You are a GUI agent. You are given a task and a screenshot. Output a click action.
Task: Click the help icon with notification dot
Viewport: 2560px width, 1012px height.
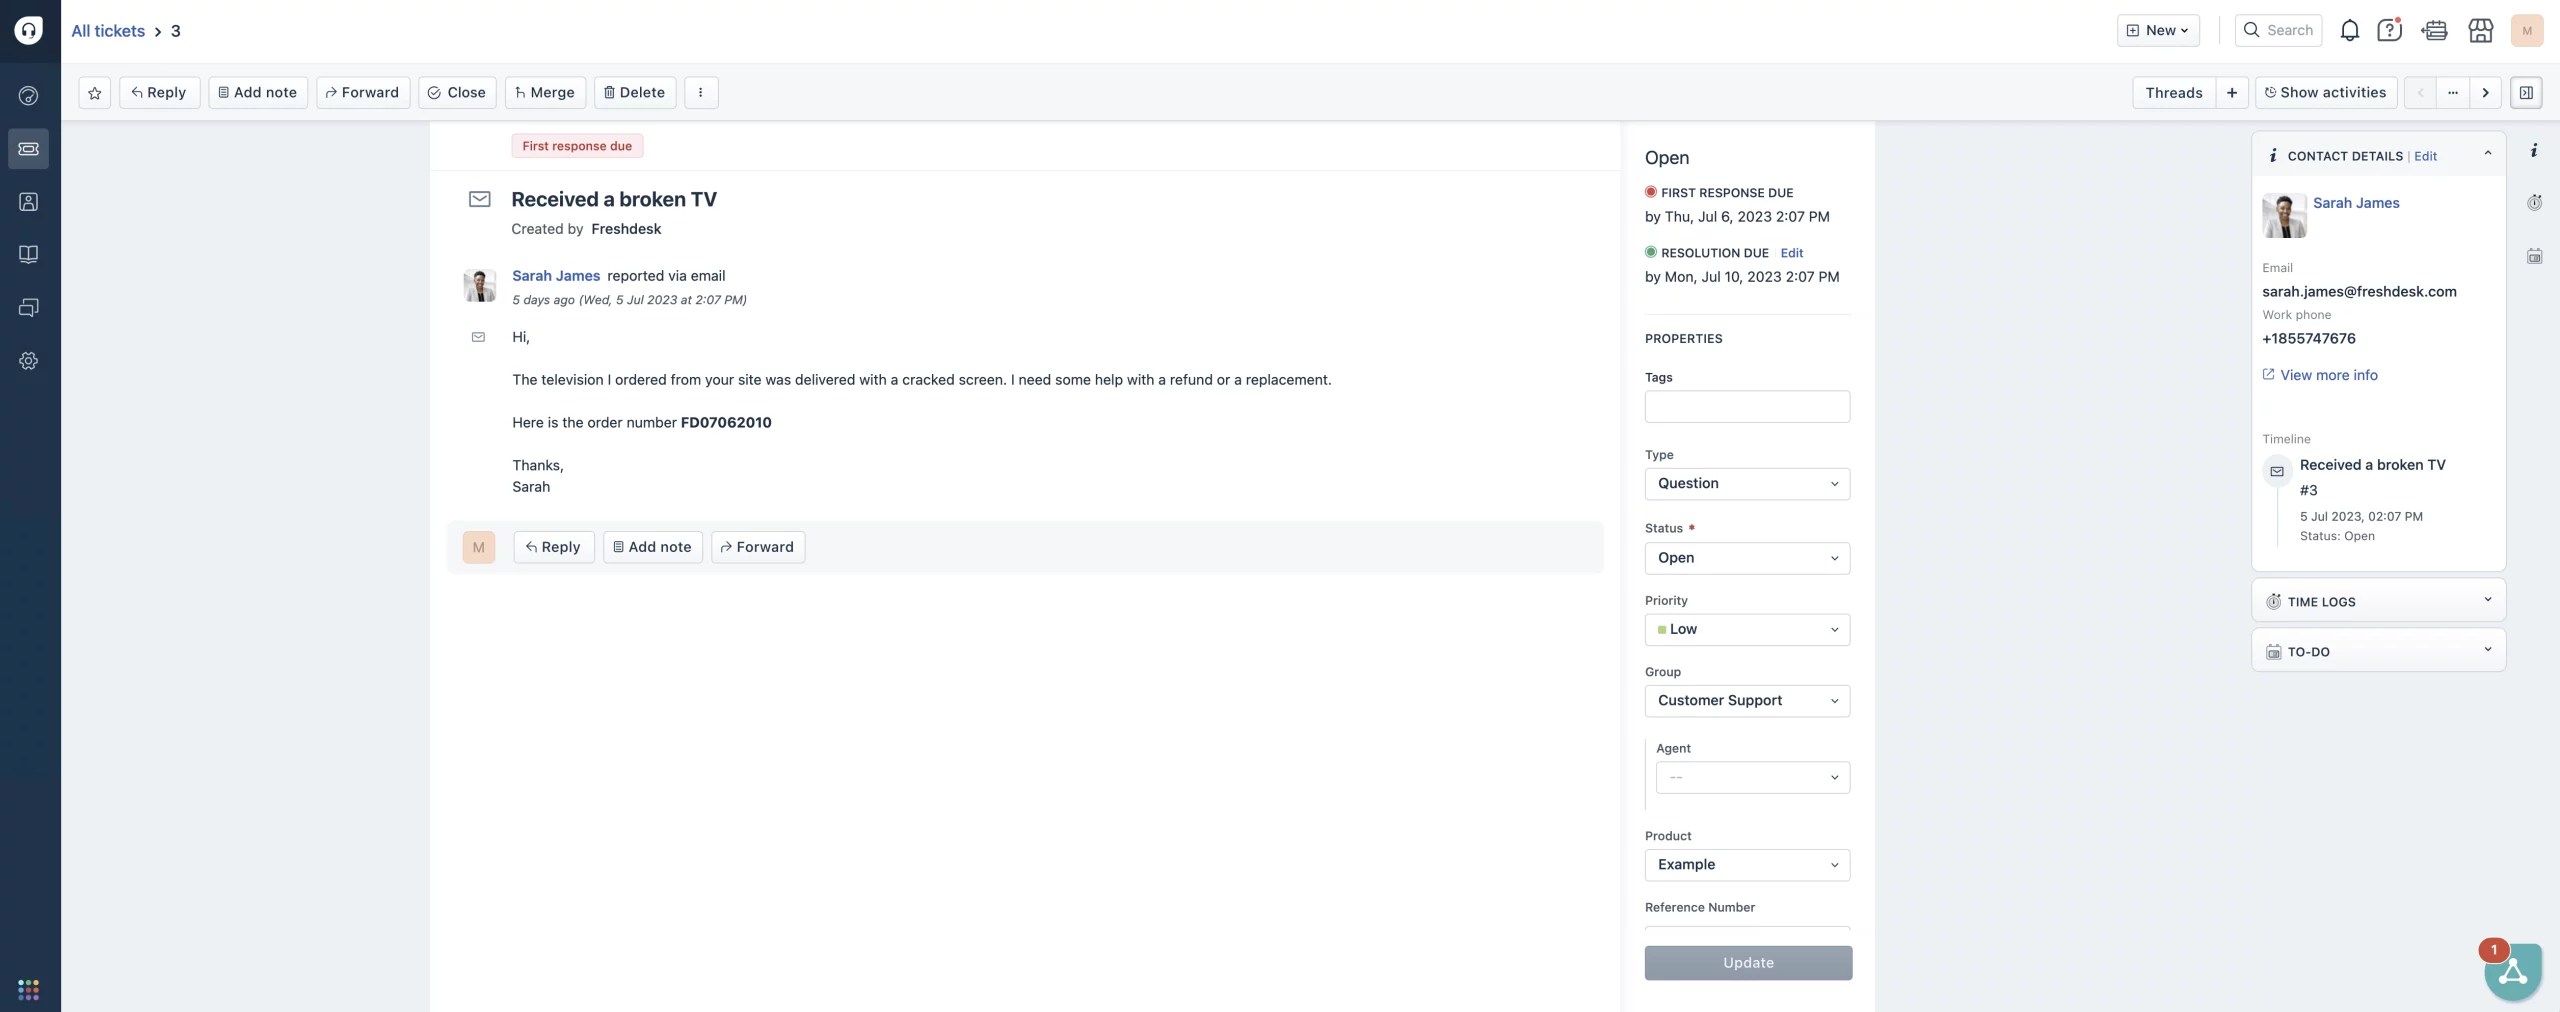(2389, 30)
